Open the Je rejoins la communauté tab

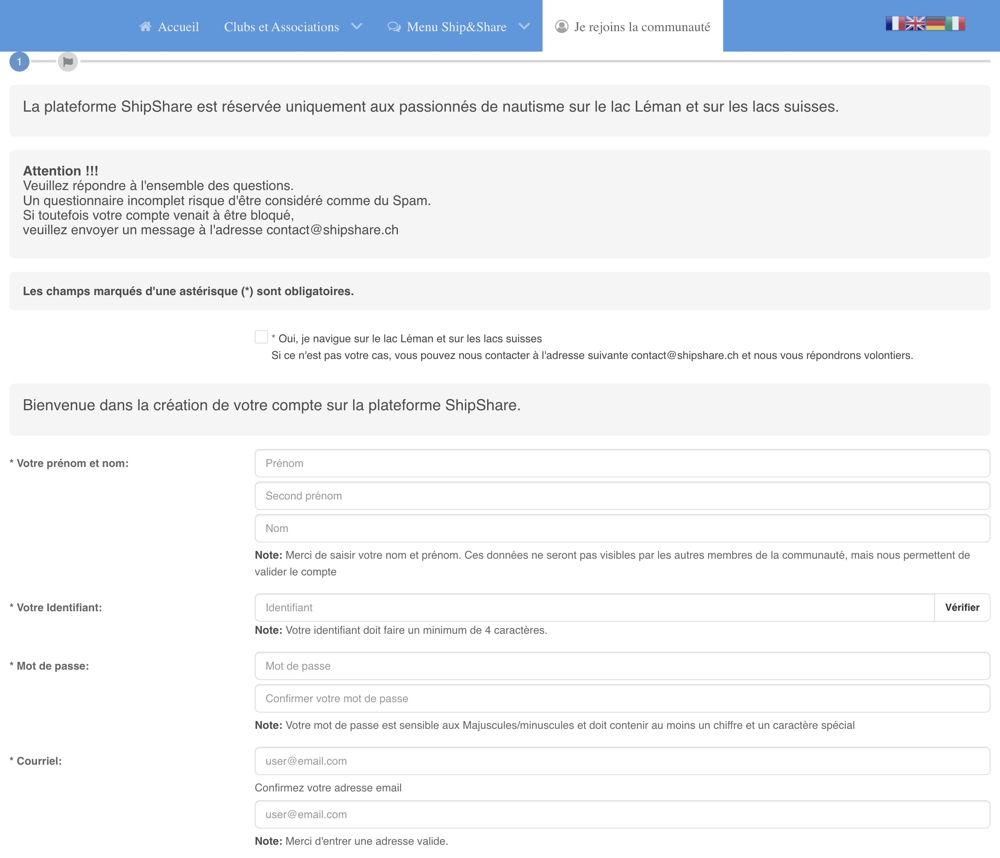(x=632, y=27)
